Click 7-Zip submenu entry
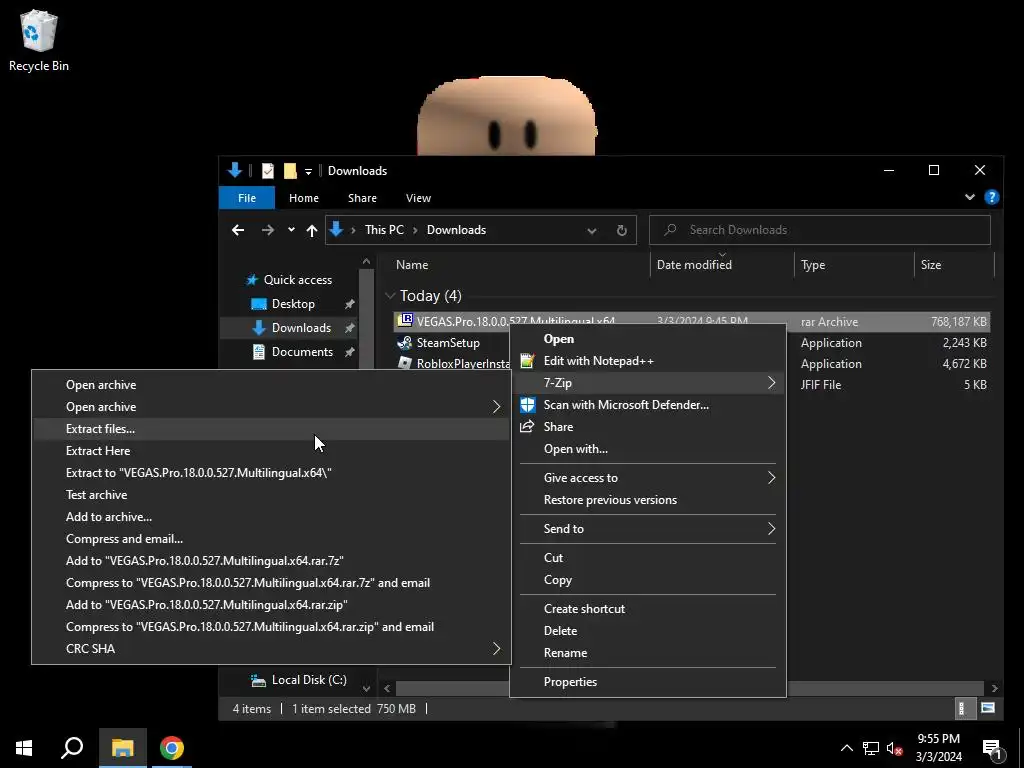 click(x=648, y=383)
